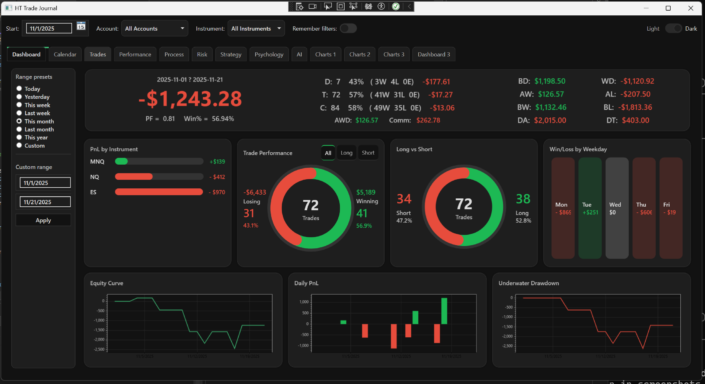Go to the Psychology tab
705x384 pixels.
point(269,54)
